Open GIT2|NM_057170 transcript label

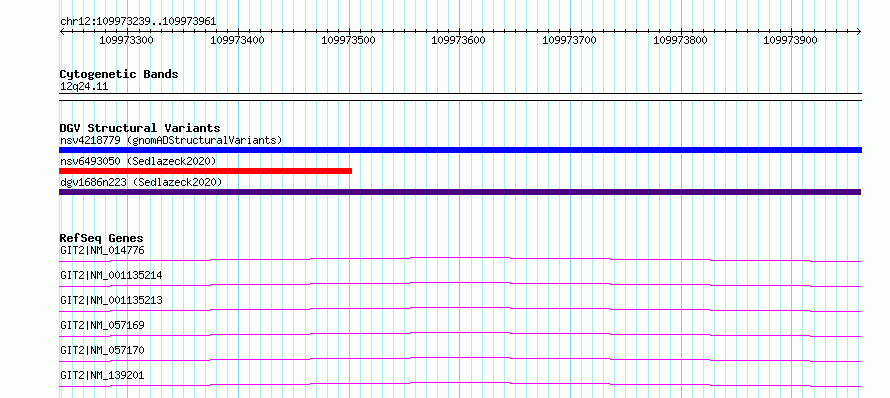click(x=102, y=350)
